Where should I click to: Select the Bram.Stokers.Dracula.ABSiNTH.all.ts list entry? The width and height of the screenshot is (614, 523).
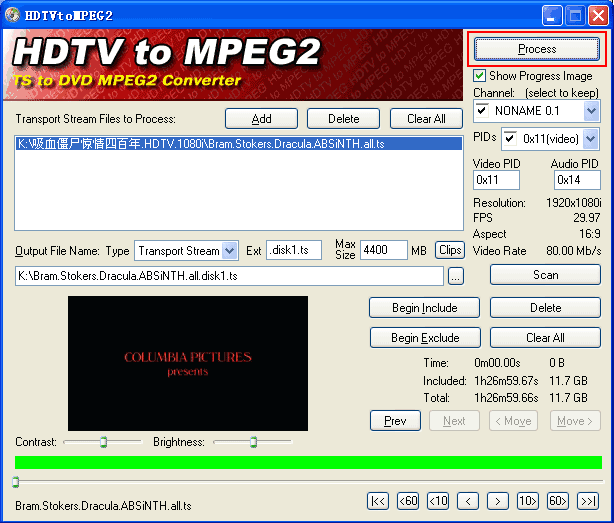238,144
